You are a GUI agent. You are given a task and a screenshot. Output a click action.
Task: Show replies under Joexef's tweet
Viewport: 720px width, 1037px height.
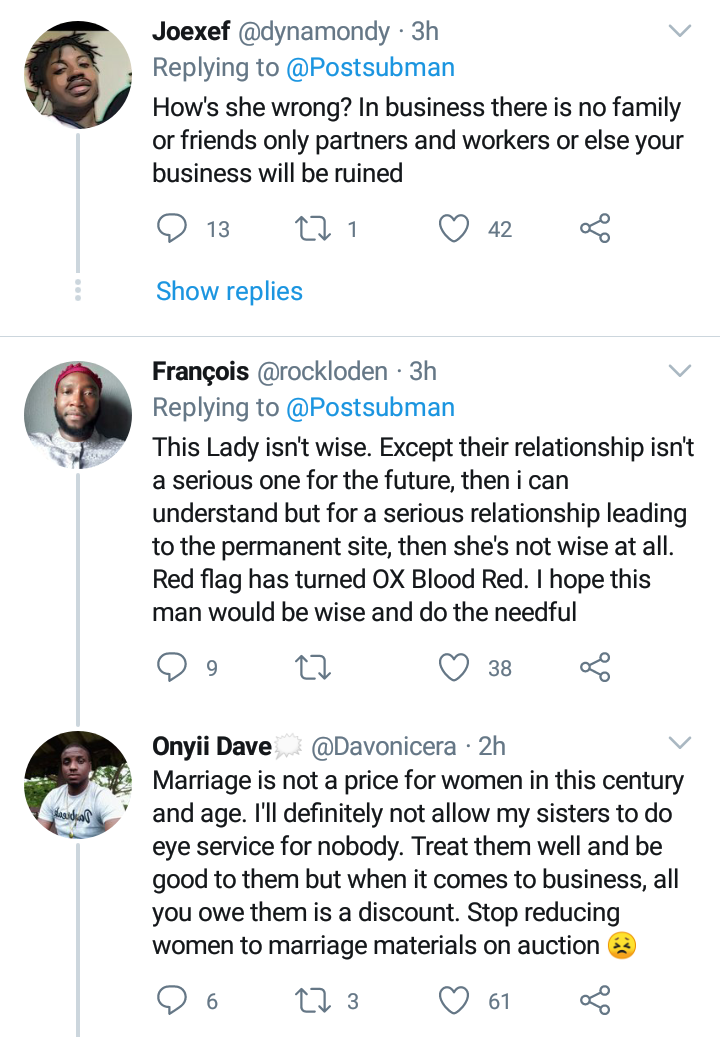(x=229, y=291)
